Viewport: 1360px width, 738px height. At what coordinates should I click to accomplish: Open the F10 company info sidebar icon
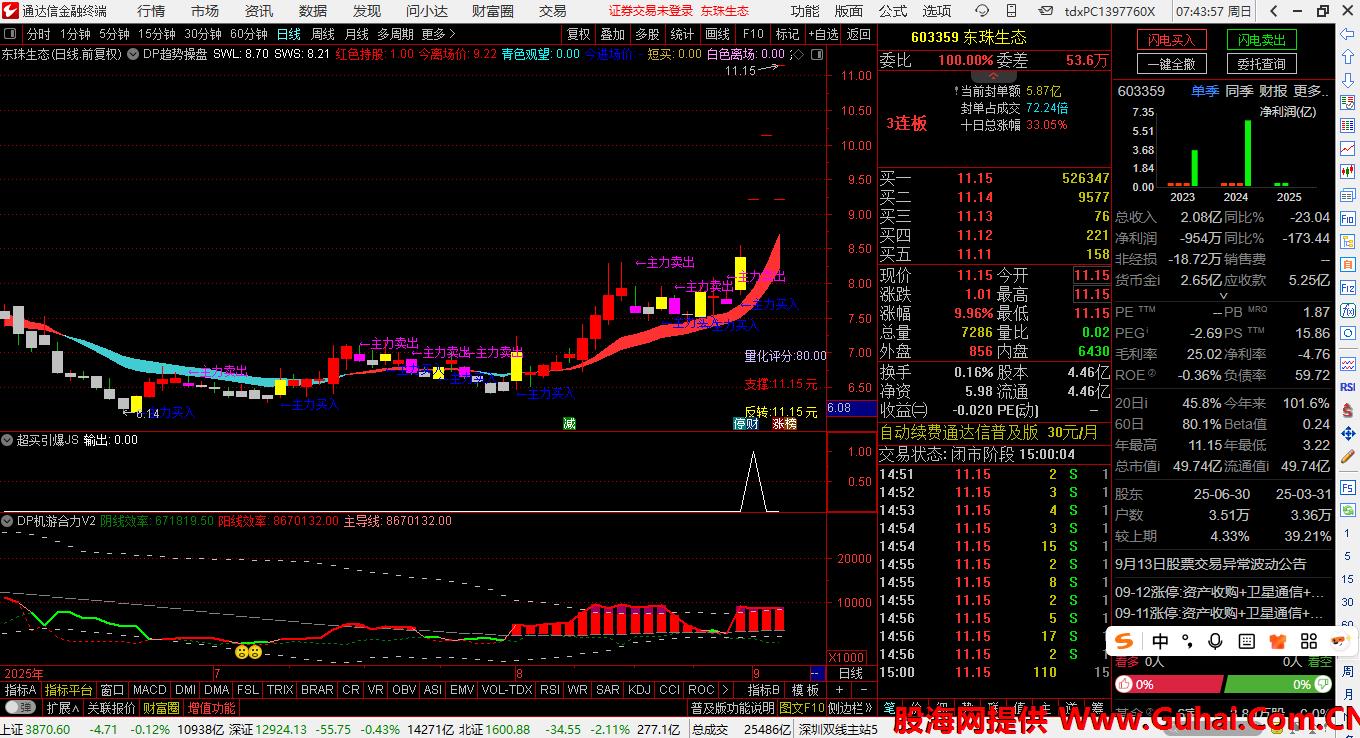click(x=1346, y=219)
